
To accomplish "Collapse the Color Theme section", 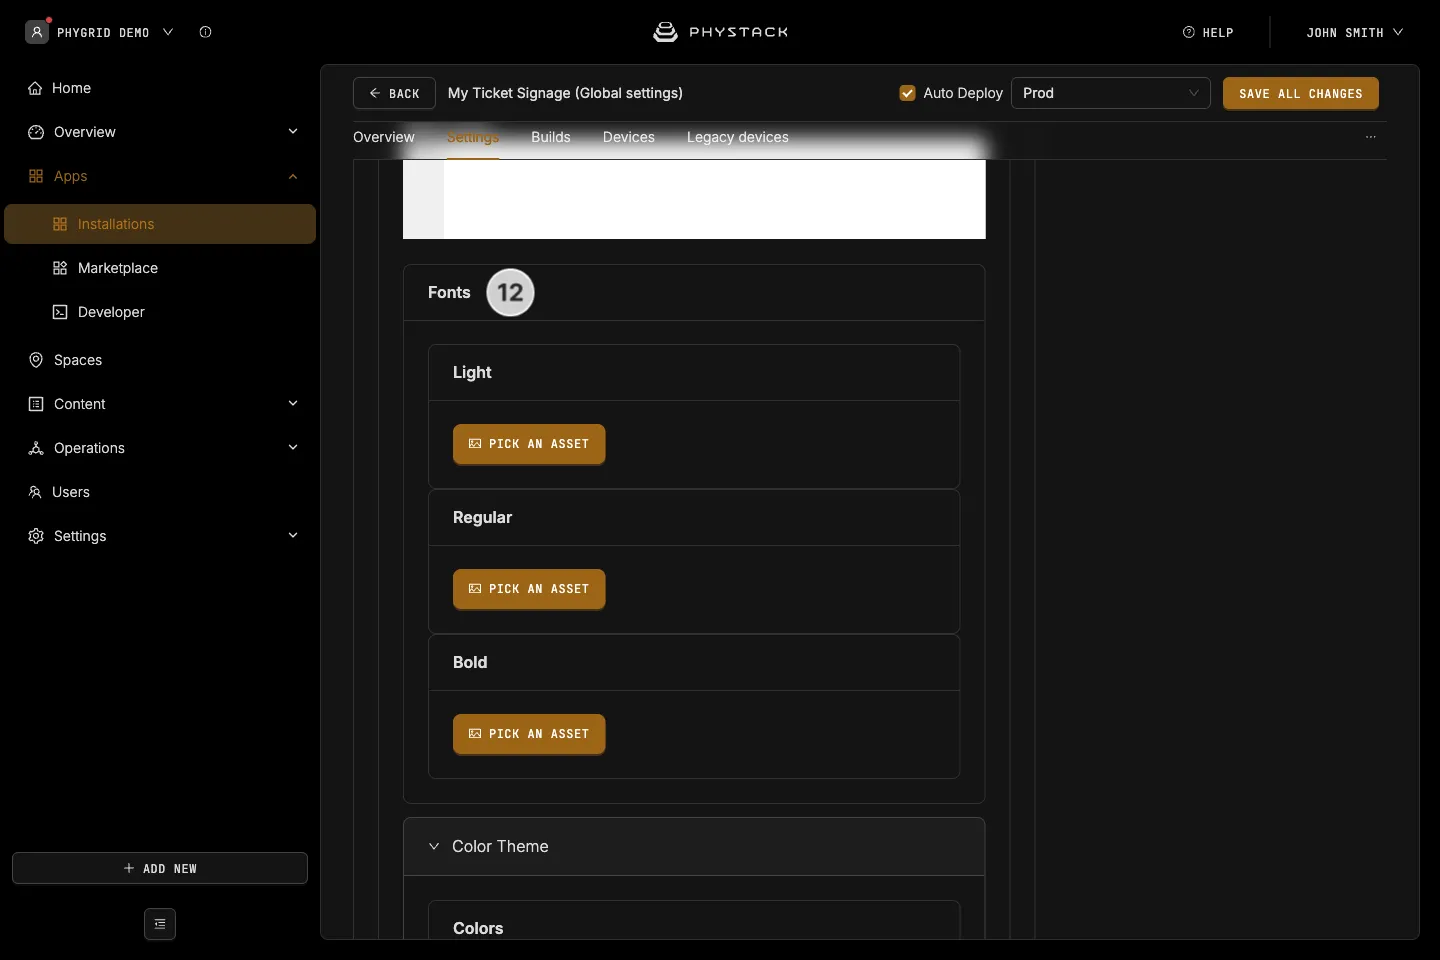I will coord(434,846).
